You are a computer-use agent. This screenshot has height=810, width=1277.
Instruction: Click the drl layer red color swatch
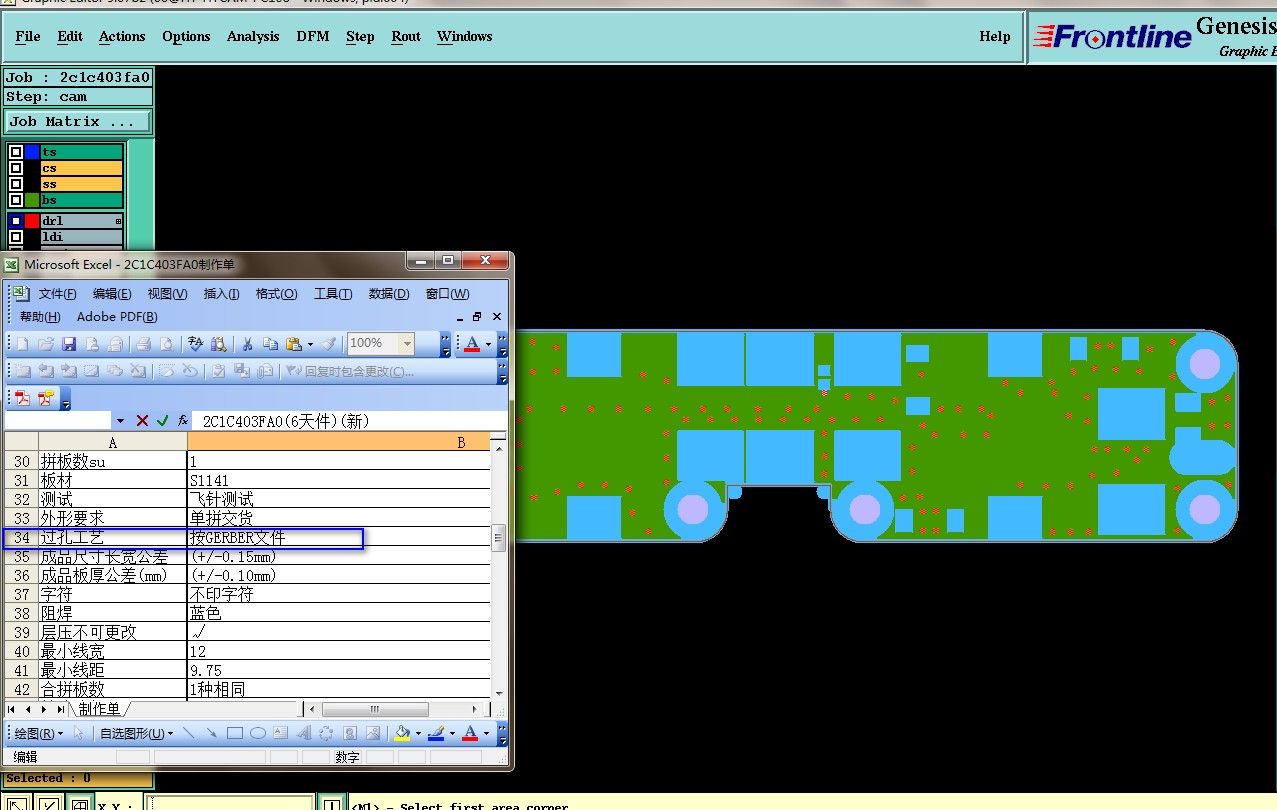pos(33,221)
